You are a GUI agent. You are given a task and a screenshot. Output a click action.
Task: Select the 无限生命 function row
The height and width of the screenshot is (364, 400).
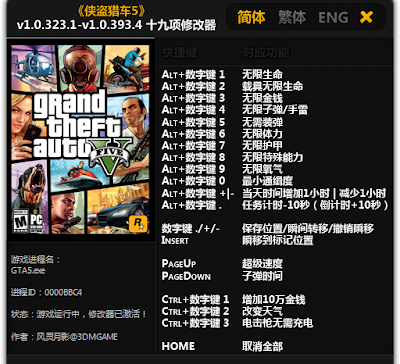pos(262,74)
